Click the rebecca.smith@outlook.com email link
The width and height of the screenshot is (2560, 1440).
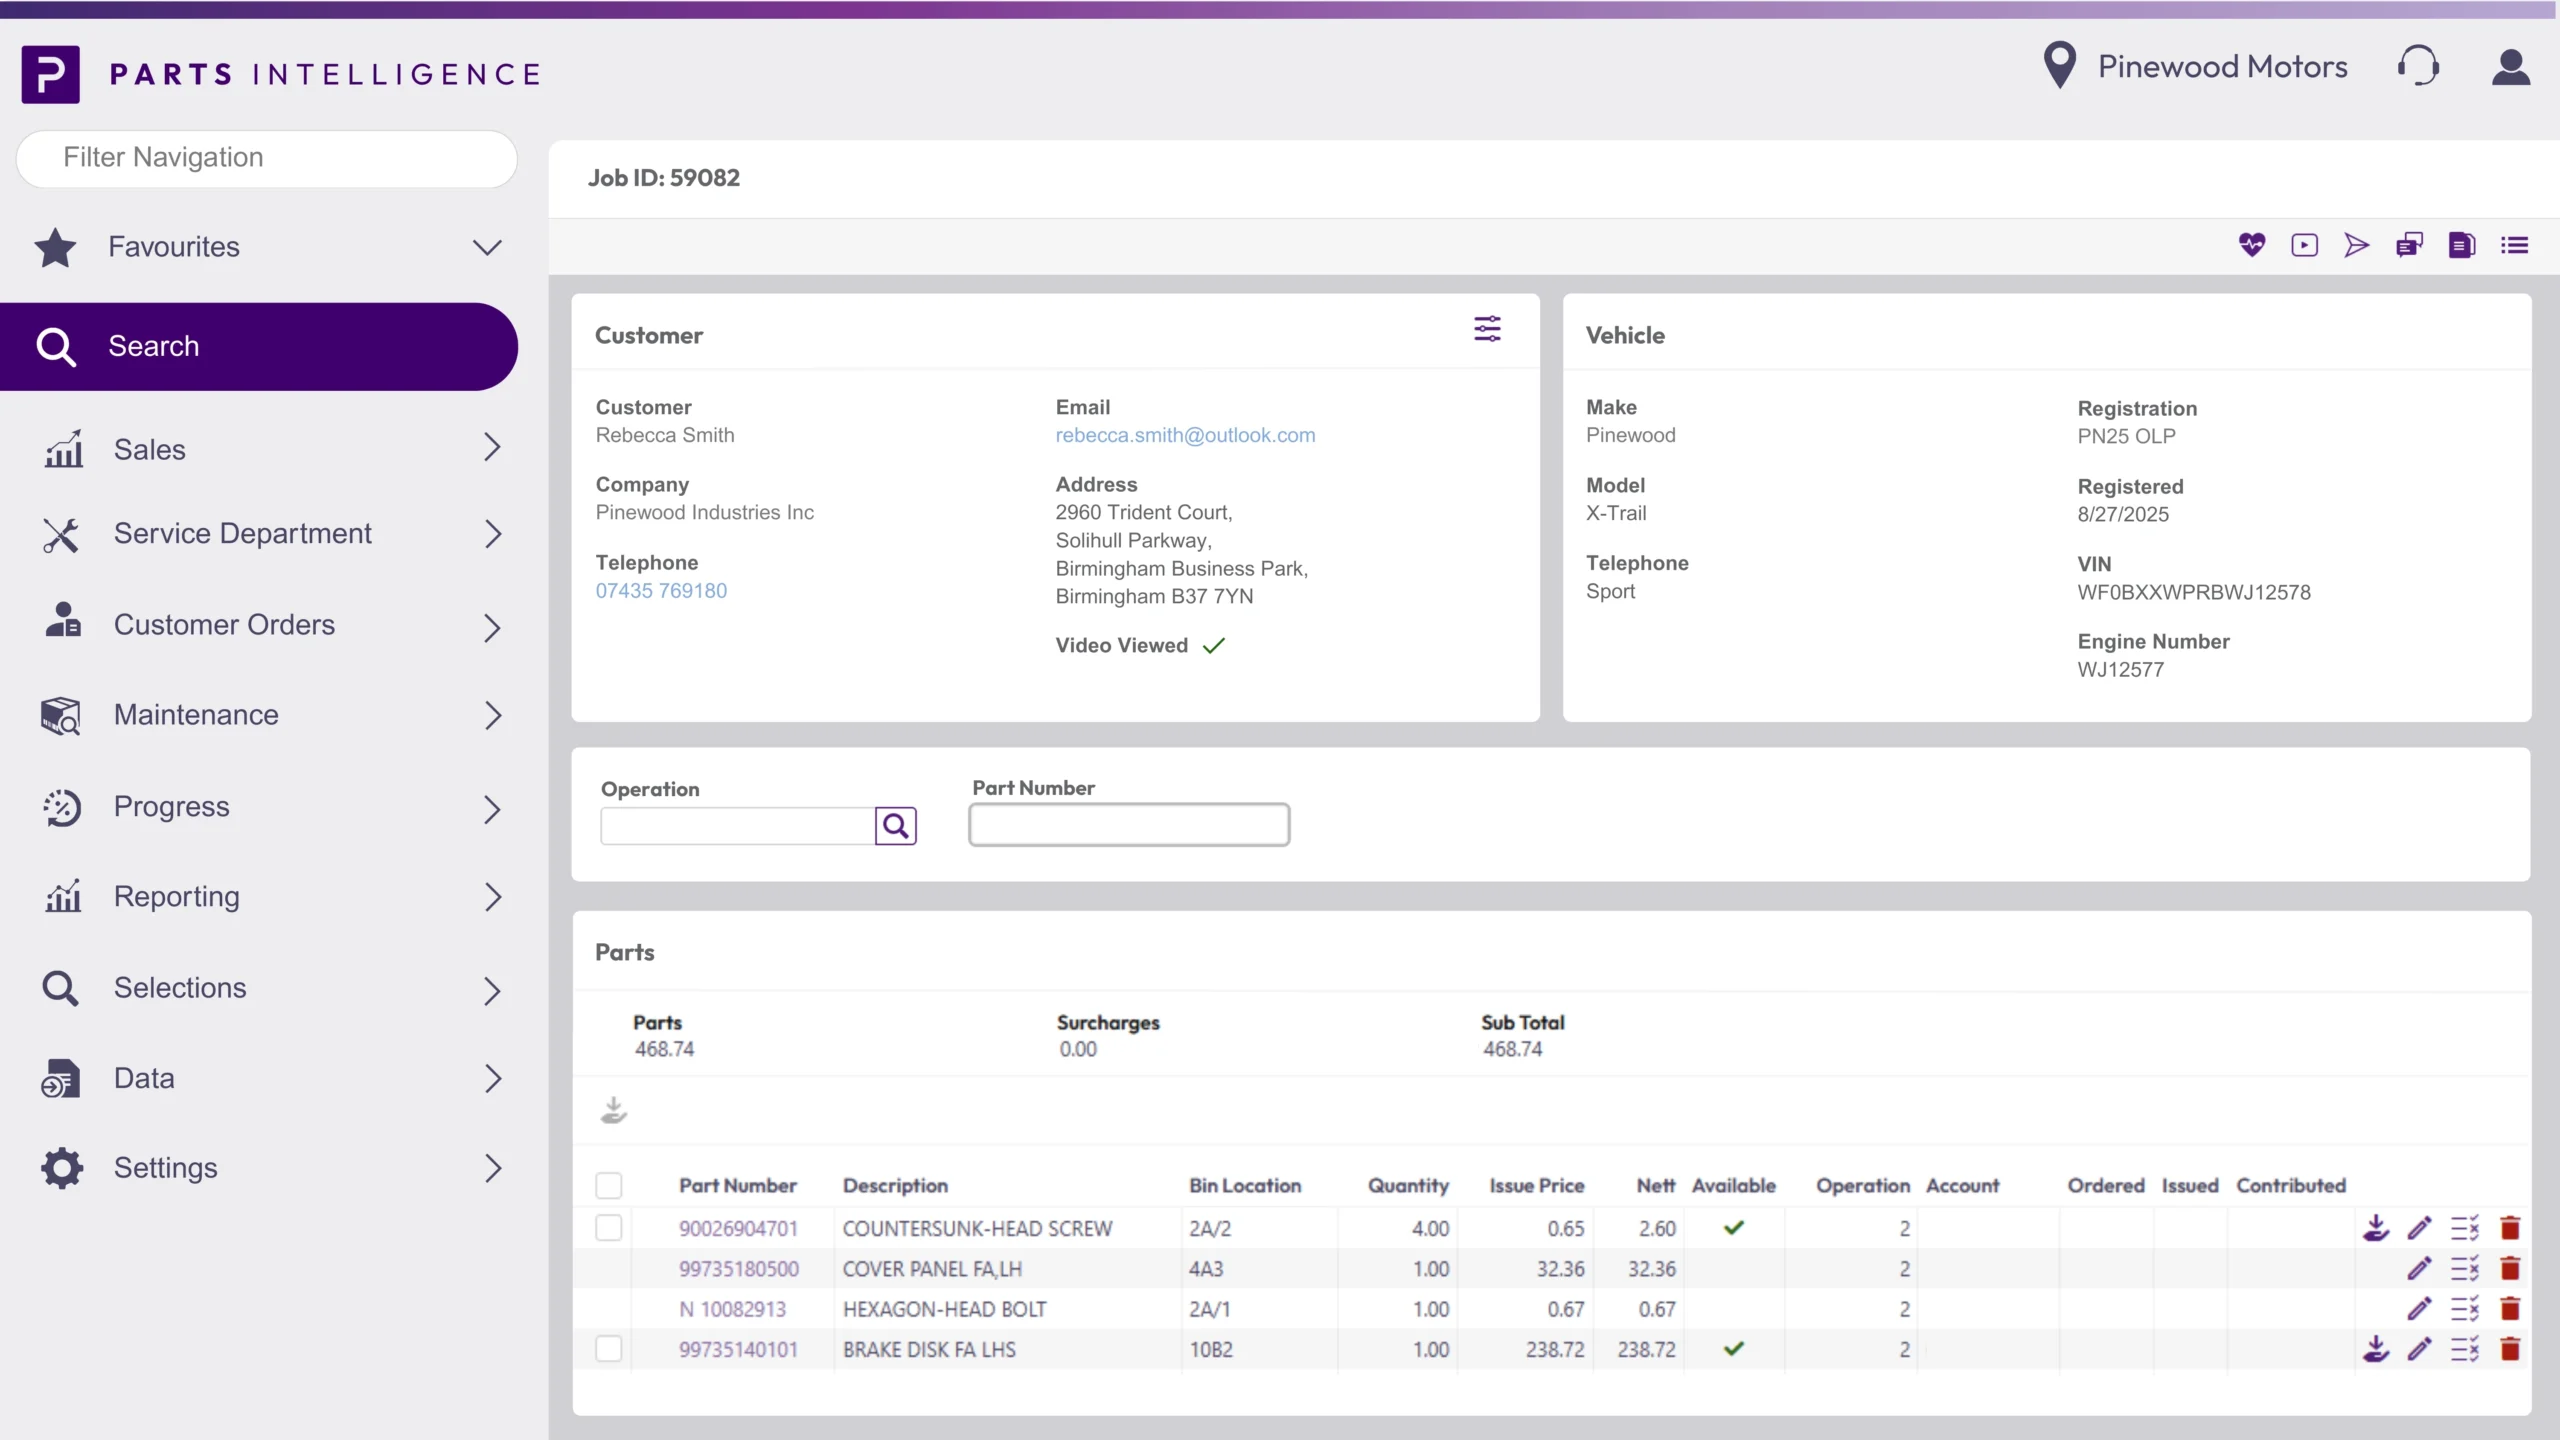pos(1185,435)
